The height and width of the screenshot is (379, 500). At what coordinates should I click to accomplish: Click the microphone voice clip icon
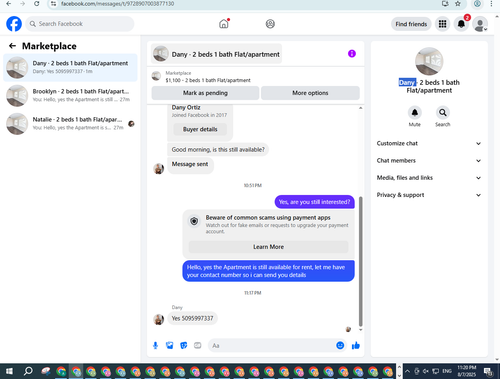155,346
